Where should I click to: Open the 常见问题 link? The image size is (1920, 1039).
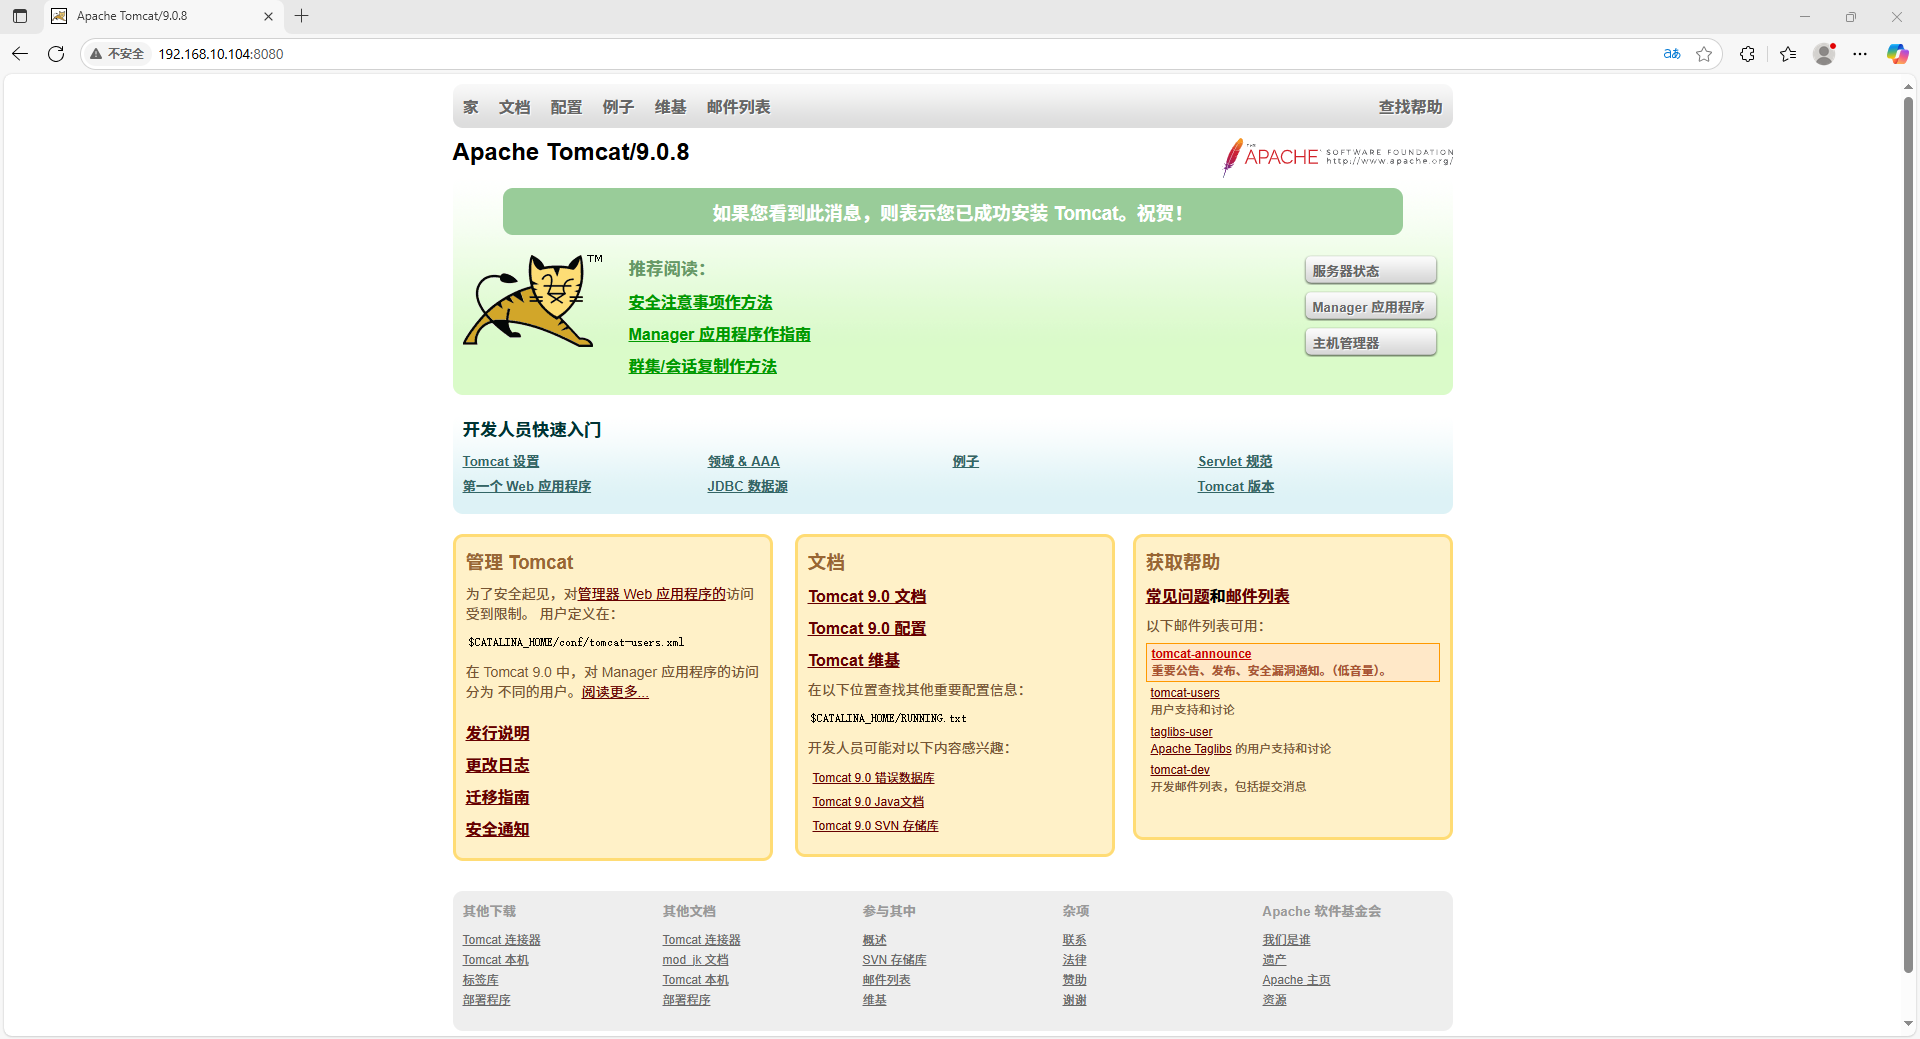[x=1177, y=596]
